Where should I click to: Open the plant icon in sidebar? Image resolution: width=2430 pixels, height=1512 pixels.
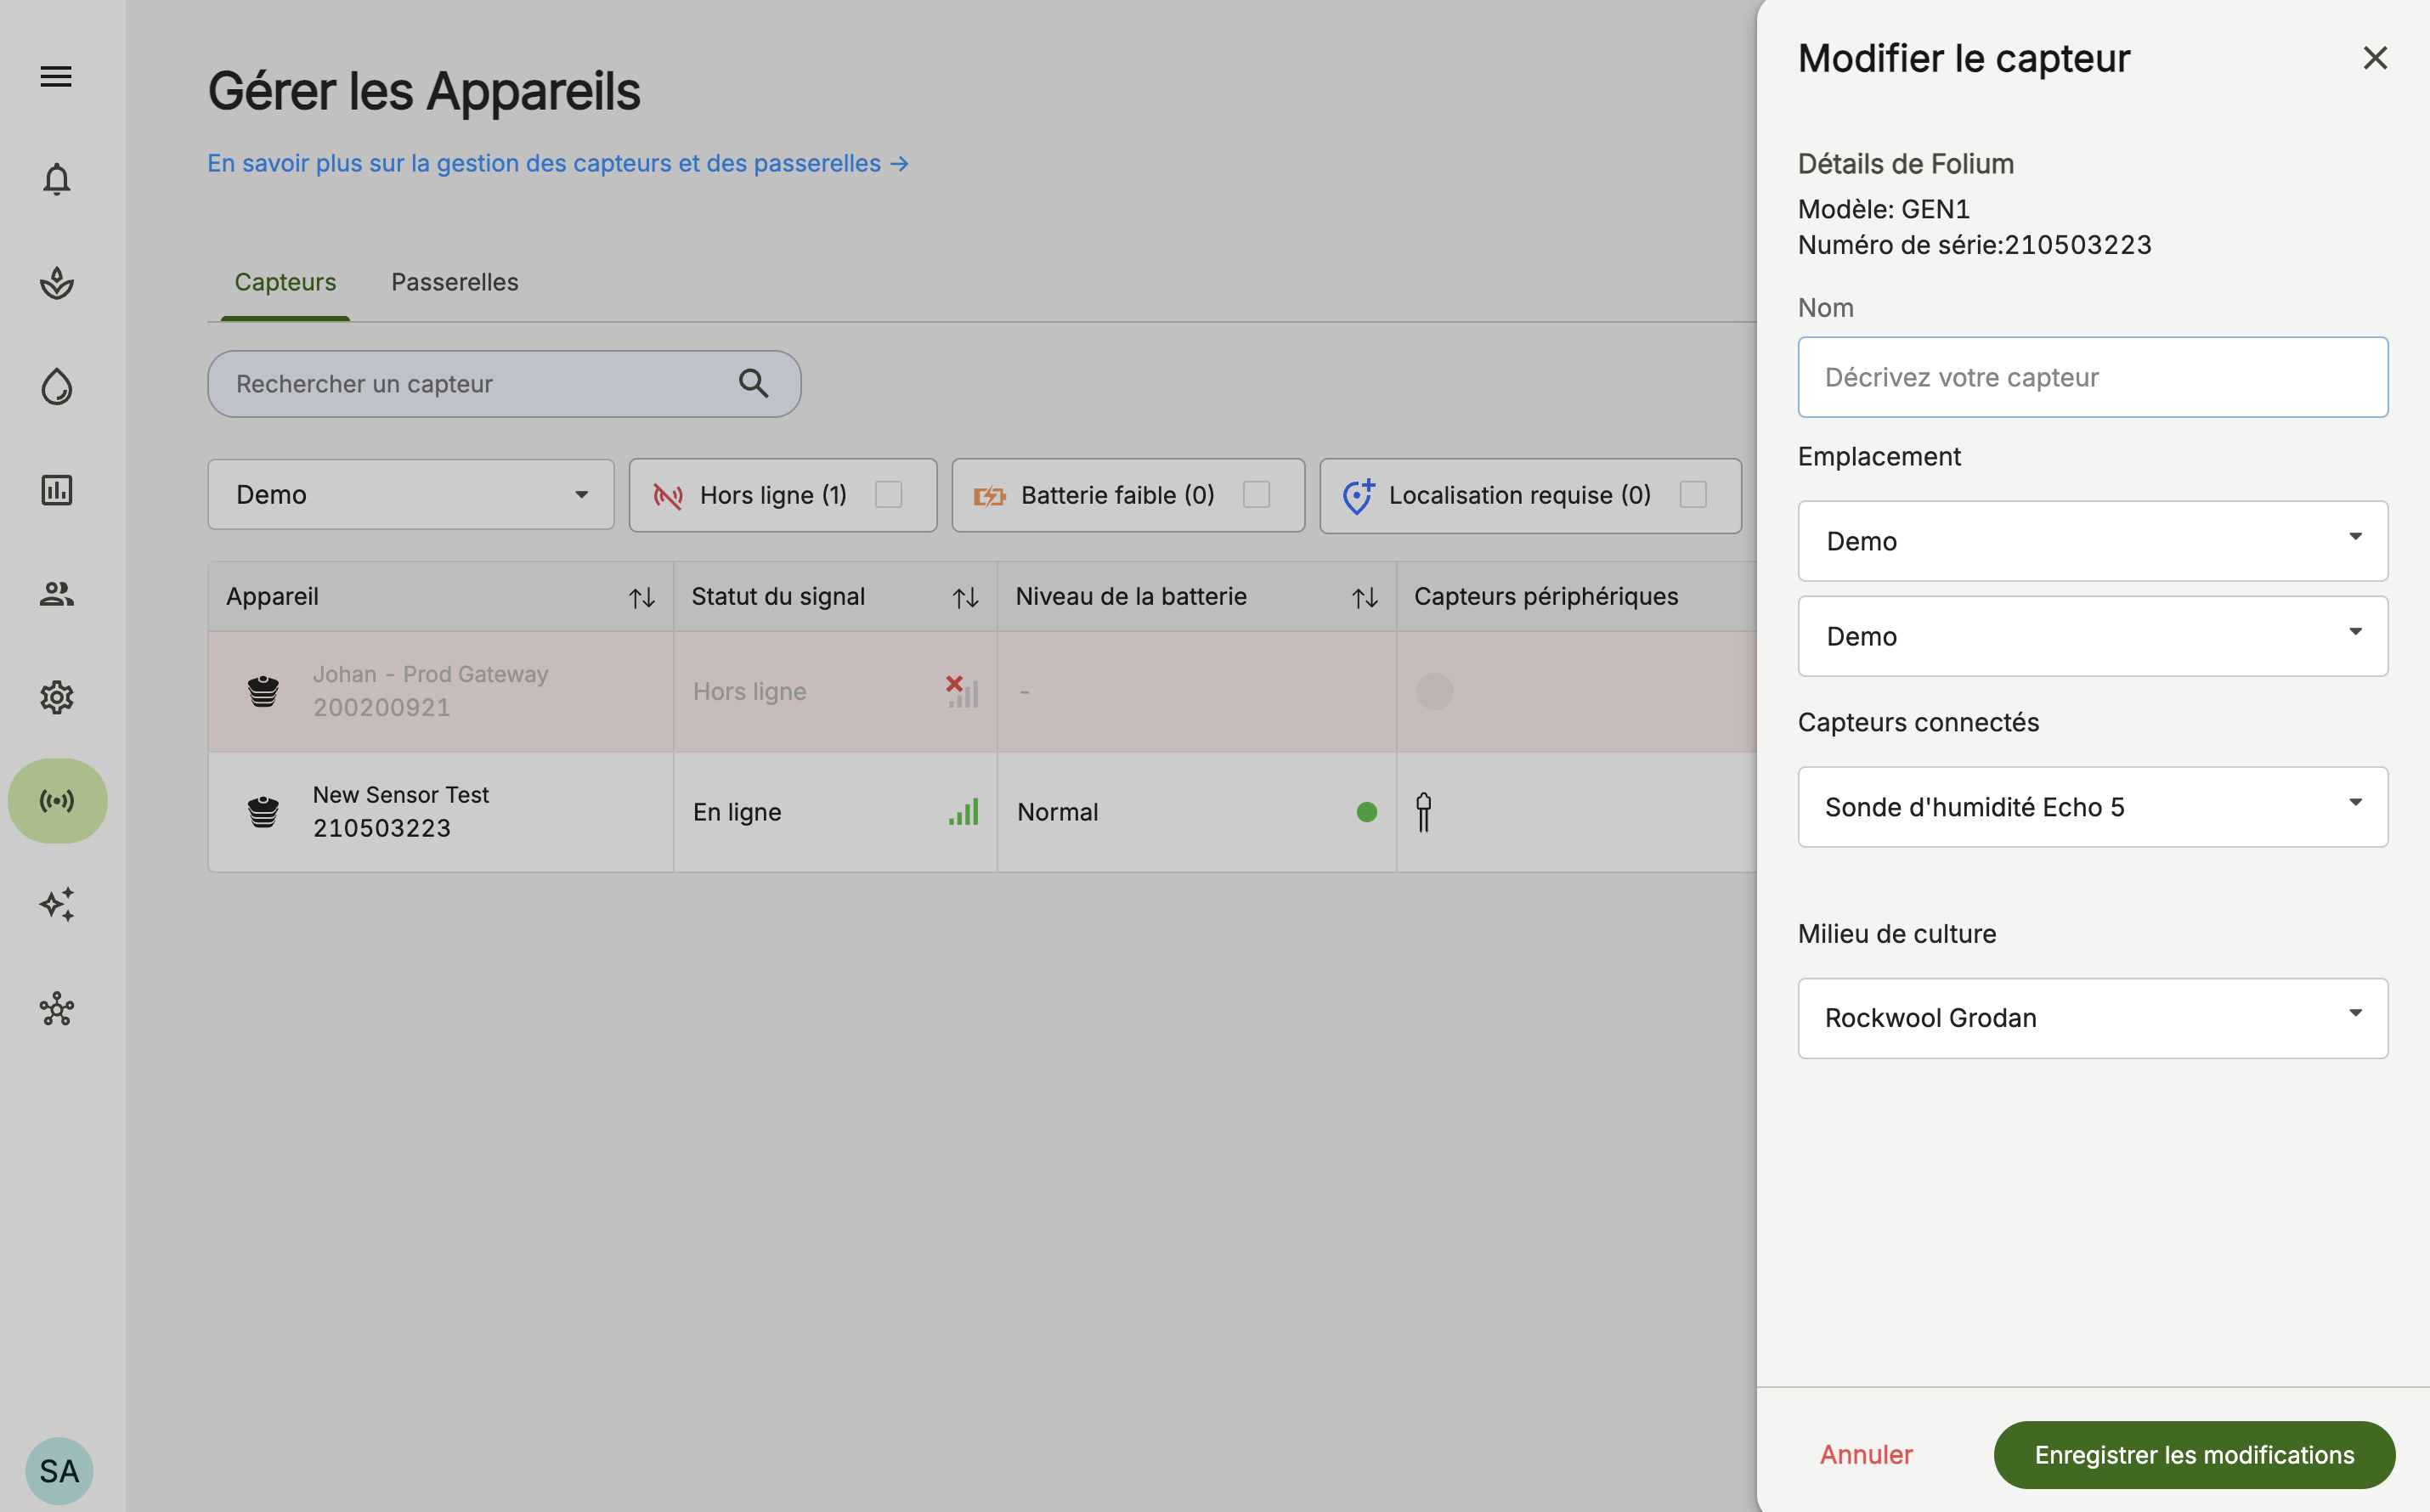[x=57, y=283]
